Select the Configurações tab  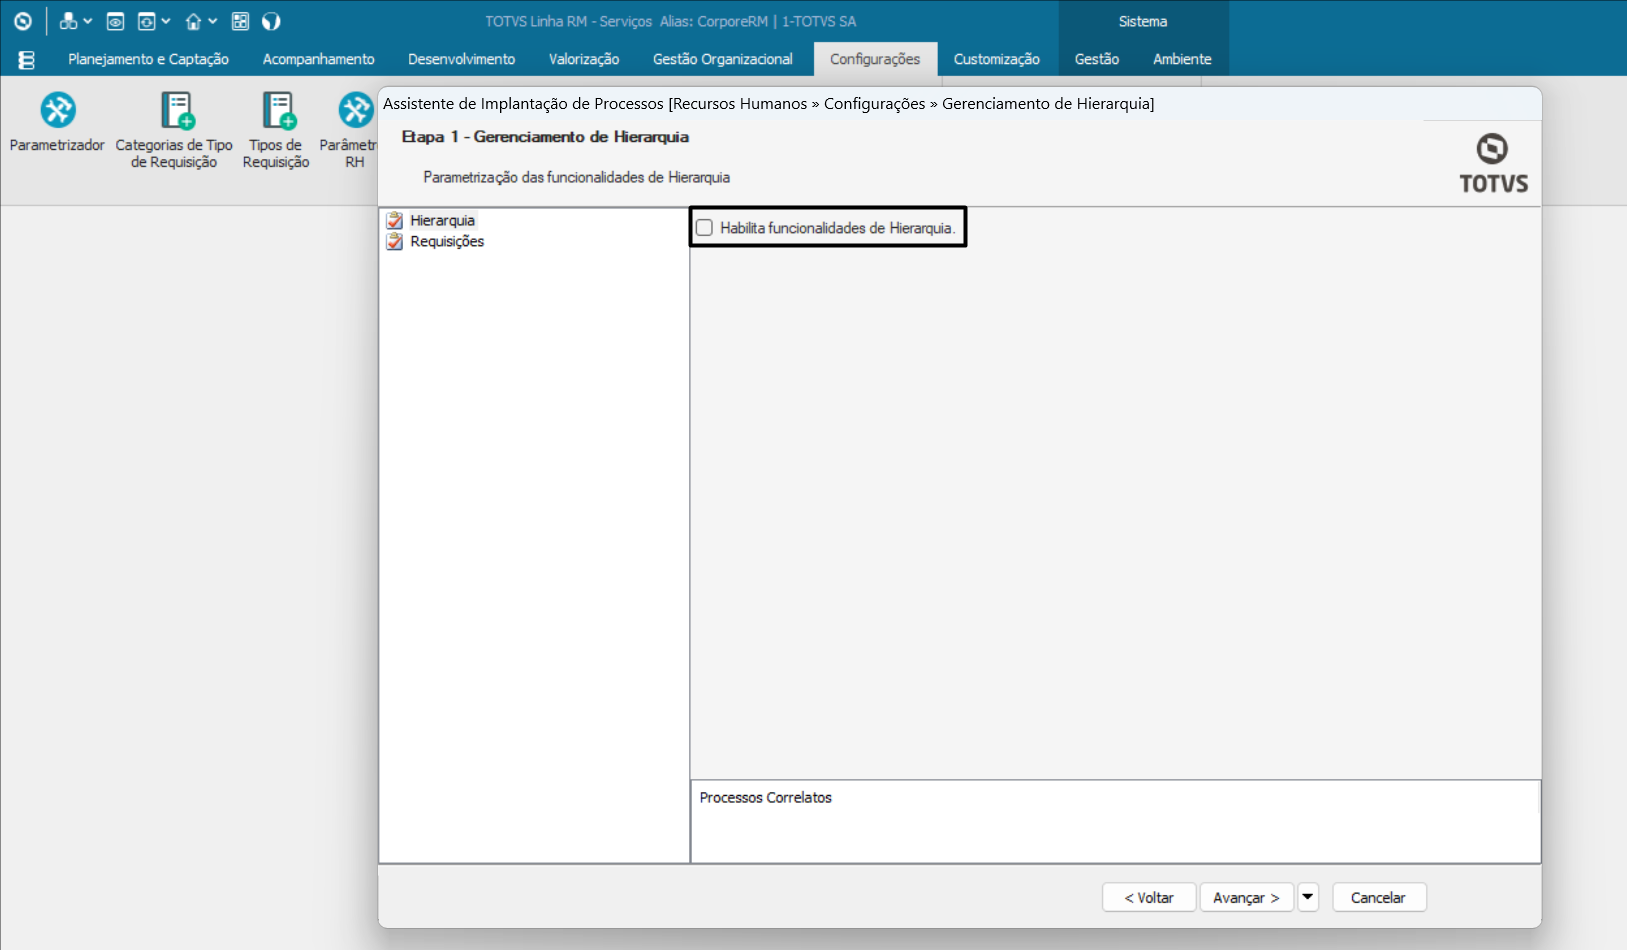[x=875, y=59]
